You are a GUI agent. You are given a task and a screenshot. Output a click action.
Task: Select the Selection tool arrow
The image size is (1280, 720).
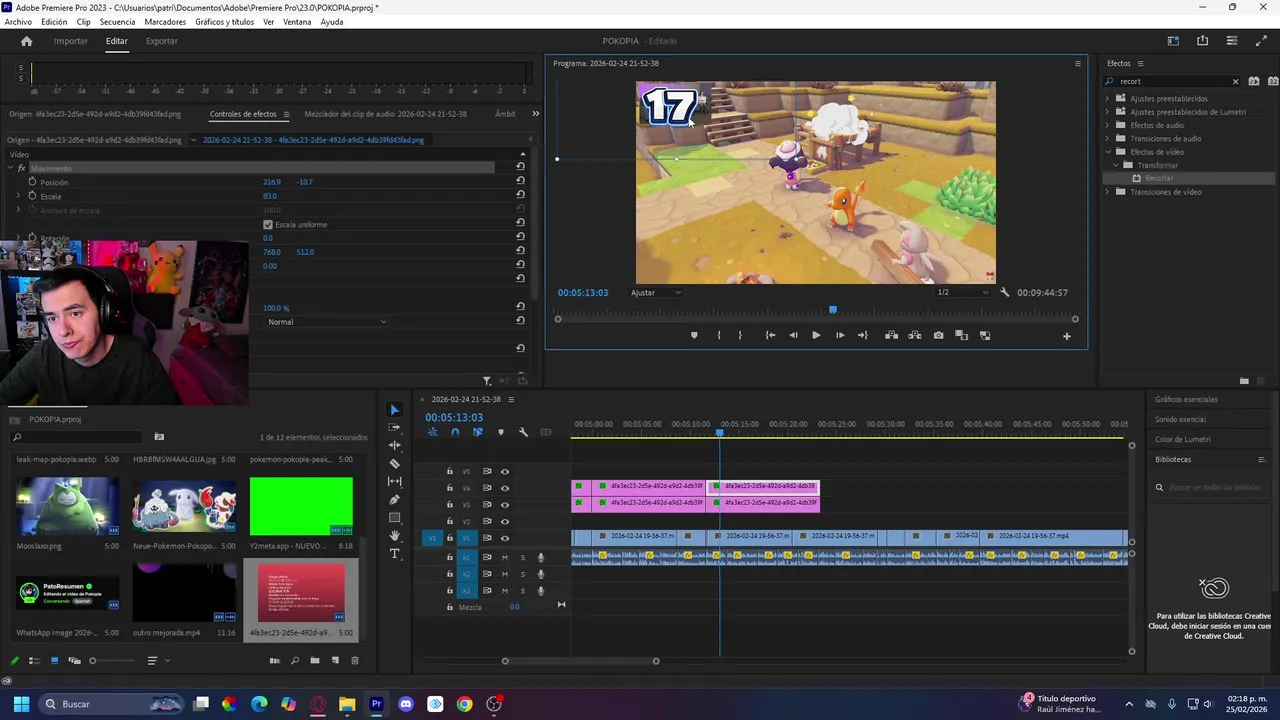click(x=394, y=410)
